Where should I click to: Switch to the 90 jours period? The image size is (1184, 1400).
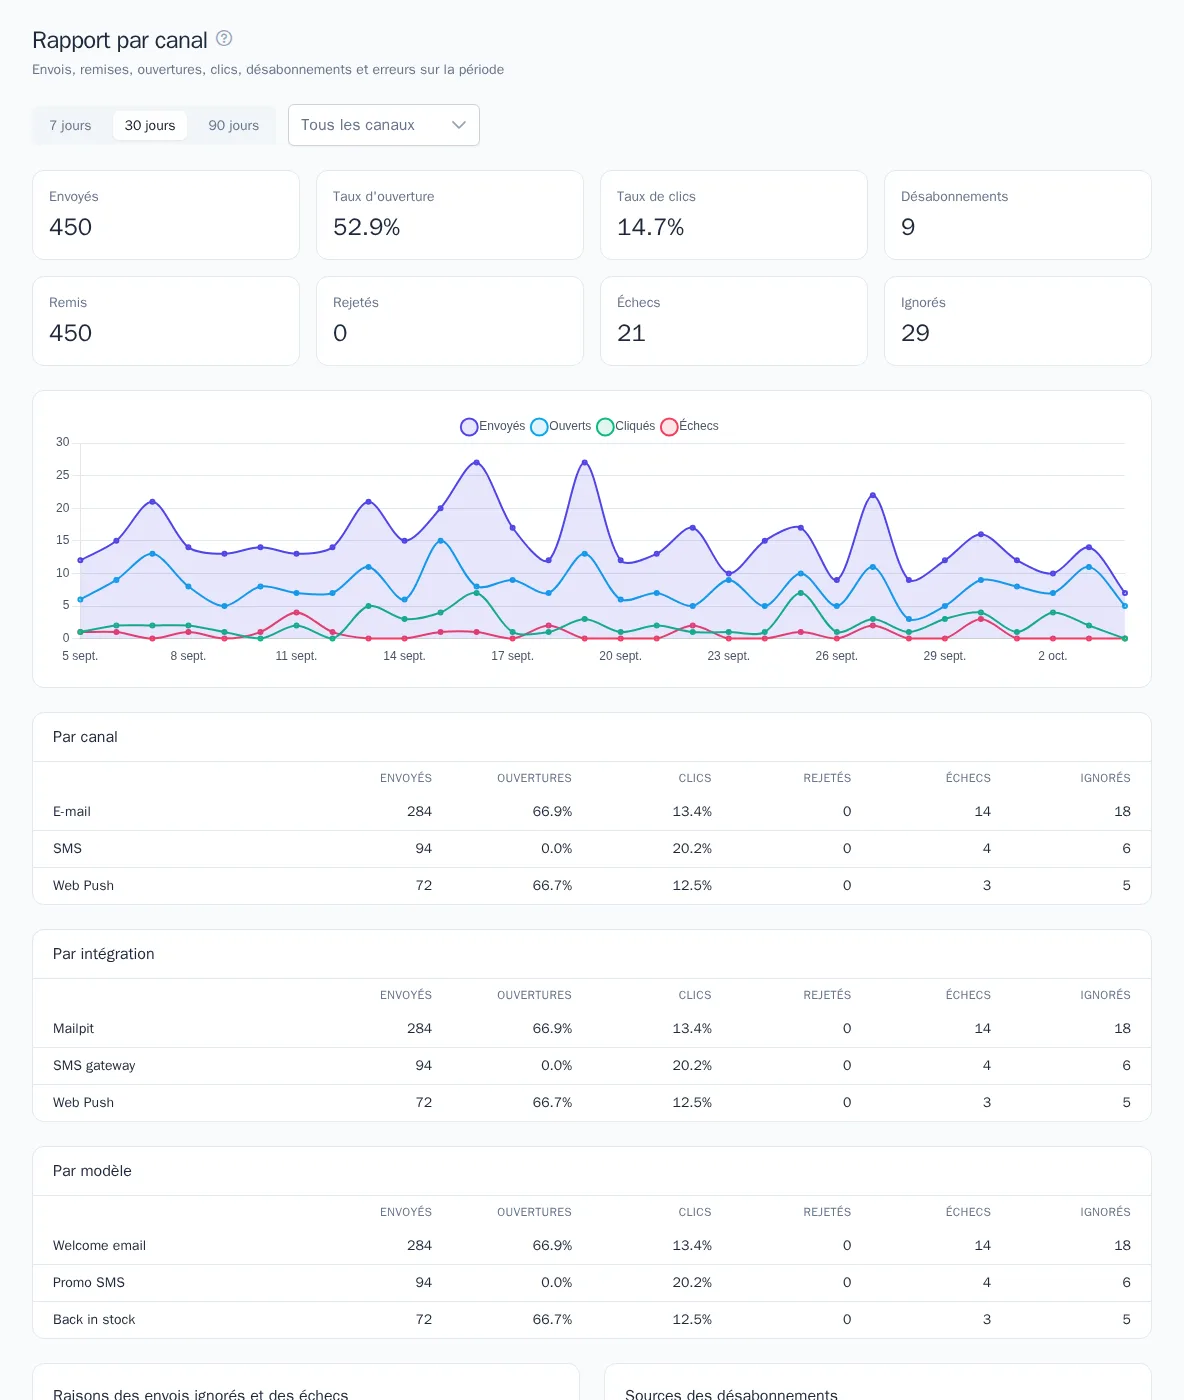234,125
